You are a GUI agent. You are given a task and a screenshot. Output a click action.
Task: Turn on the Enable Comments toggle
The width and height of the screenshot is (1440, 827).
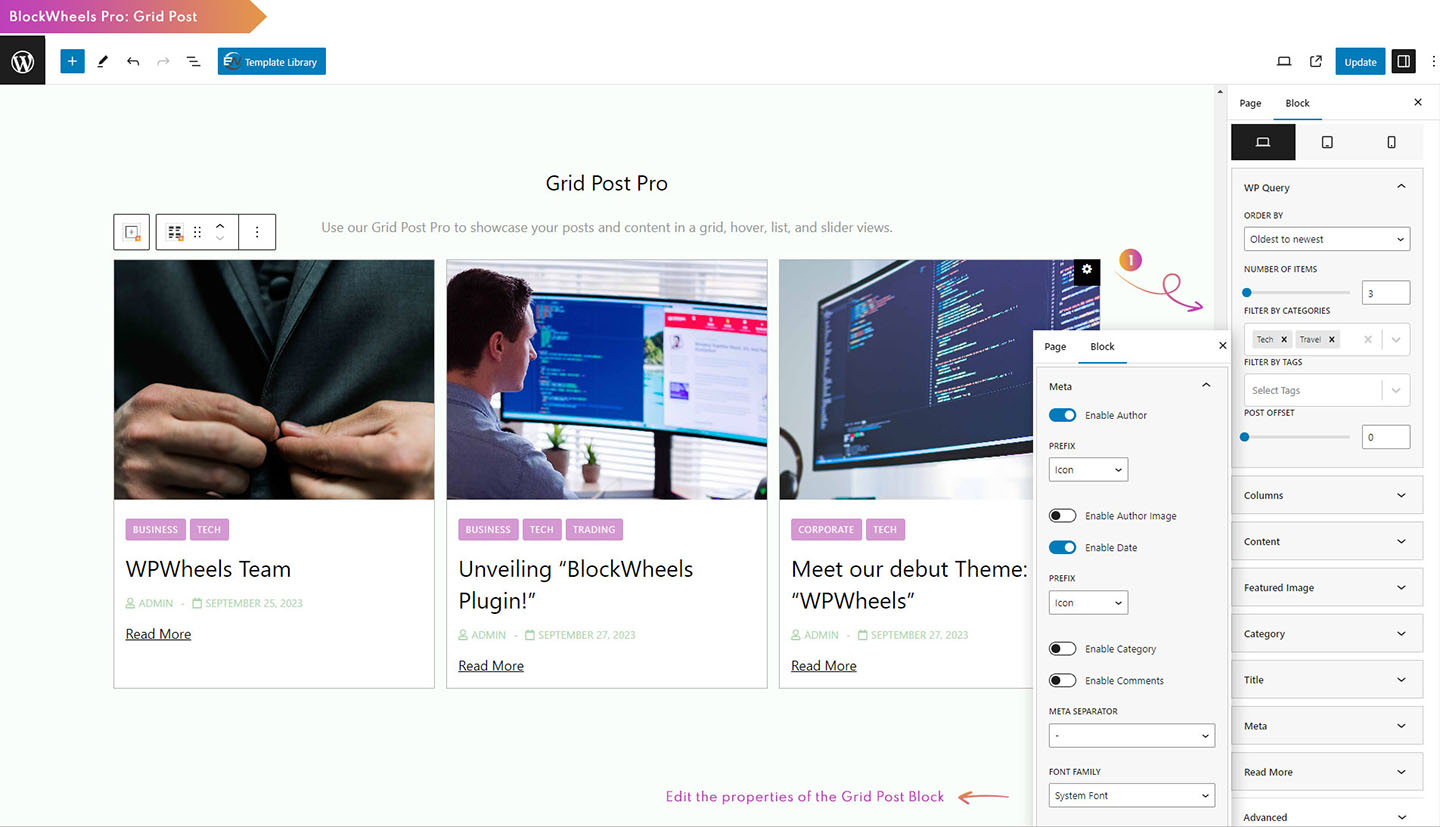click(1062, 681)
